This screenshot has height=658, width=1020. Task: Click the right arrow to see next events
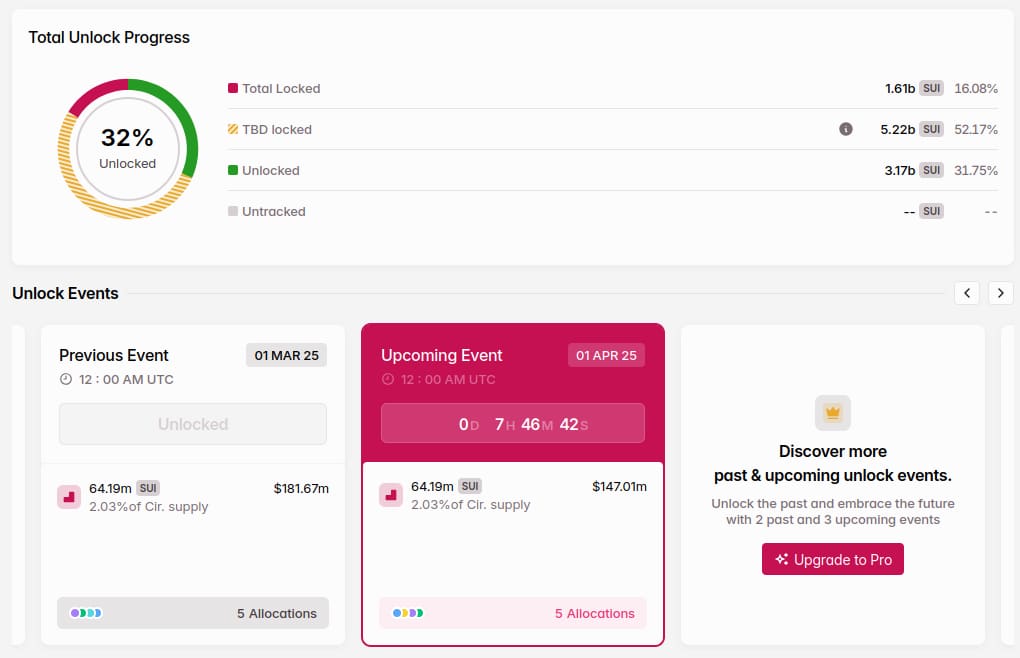(1000, 293)
